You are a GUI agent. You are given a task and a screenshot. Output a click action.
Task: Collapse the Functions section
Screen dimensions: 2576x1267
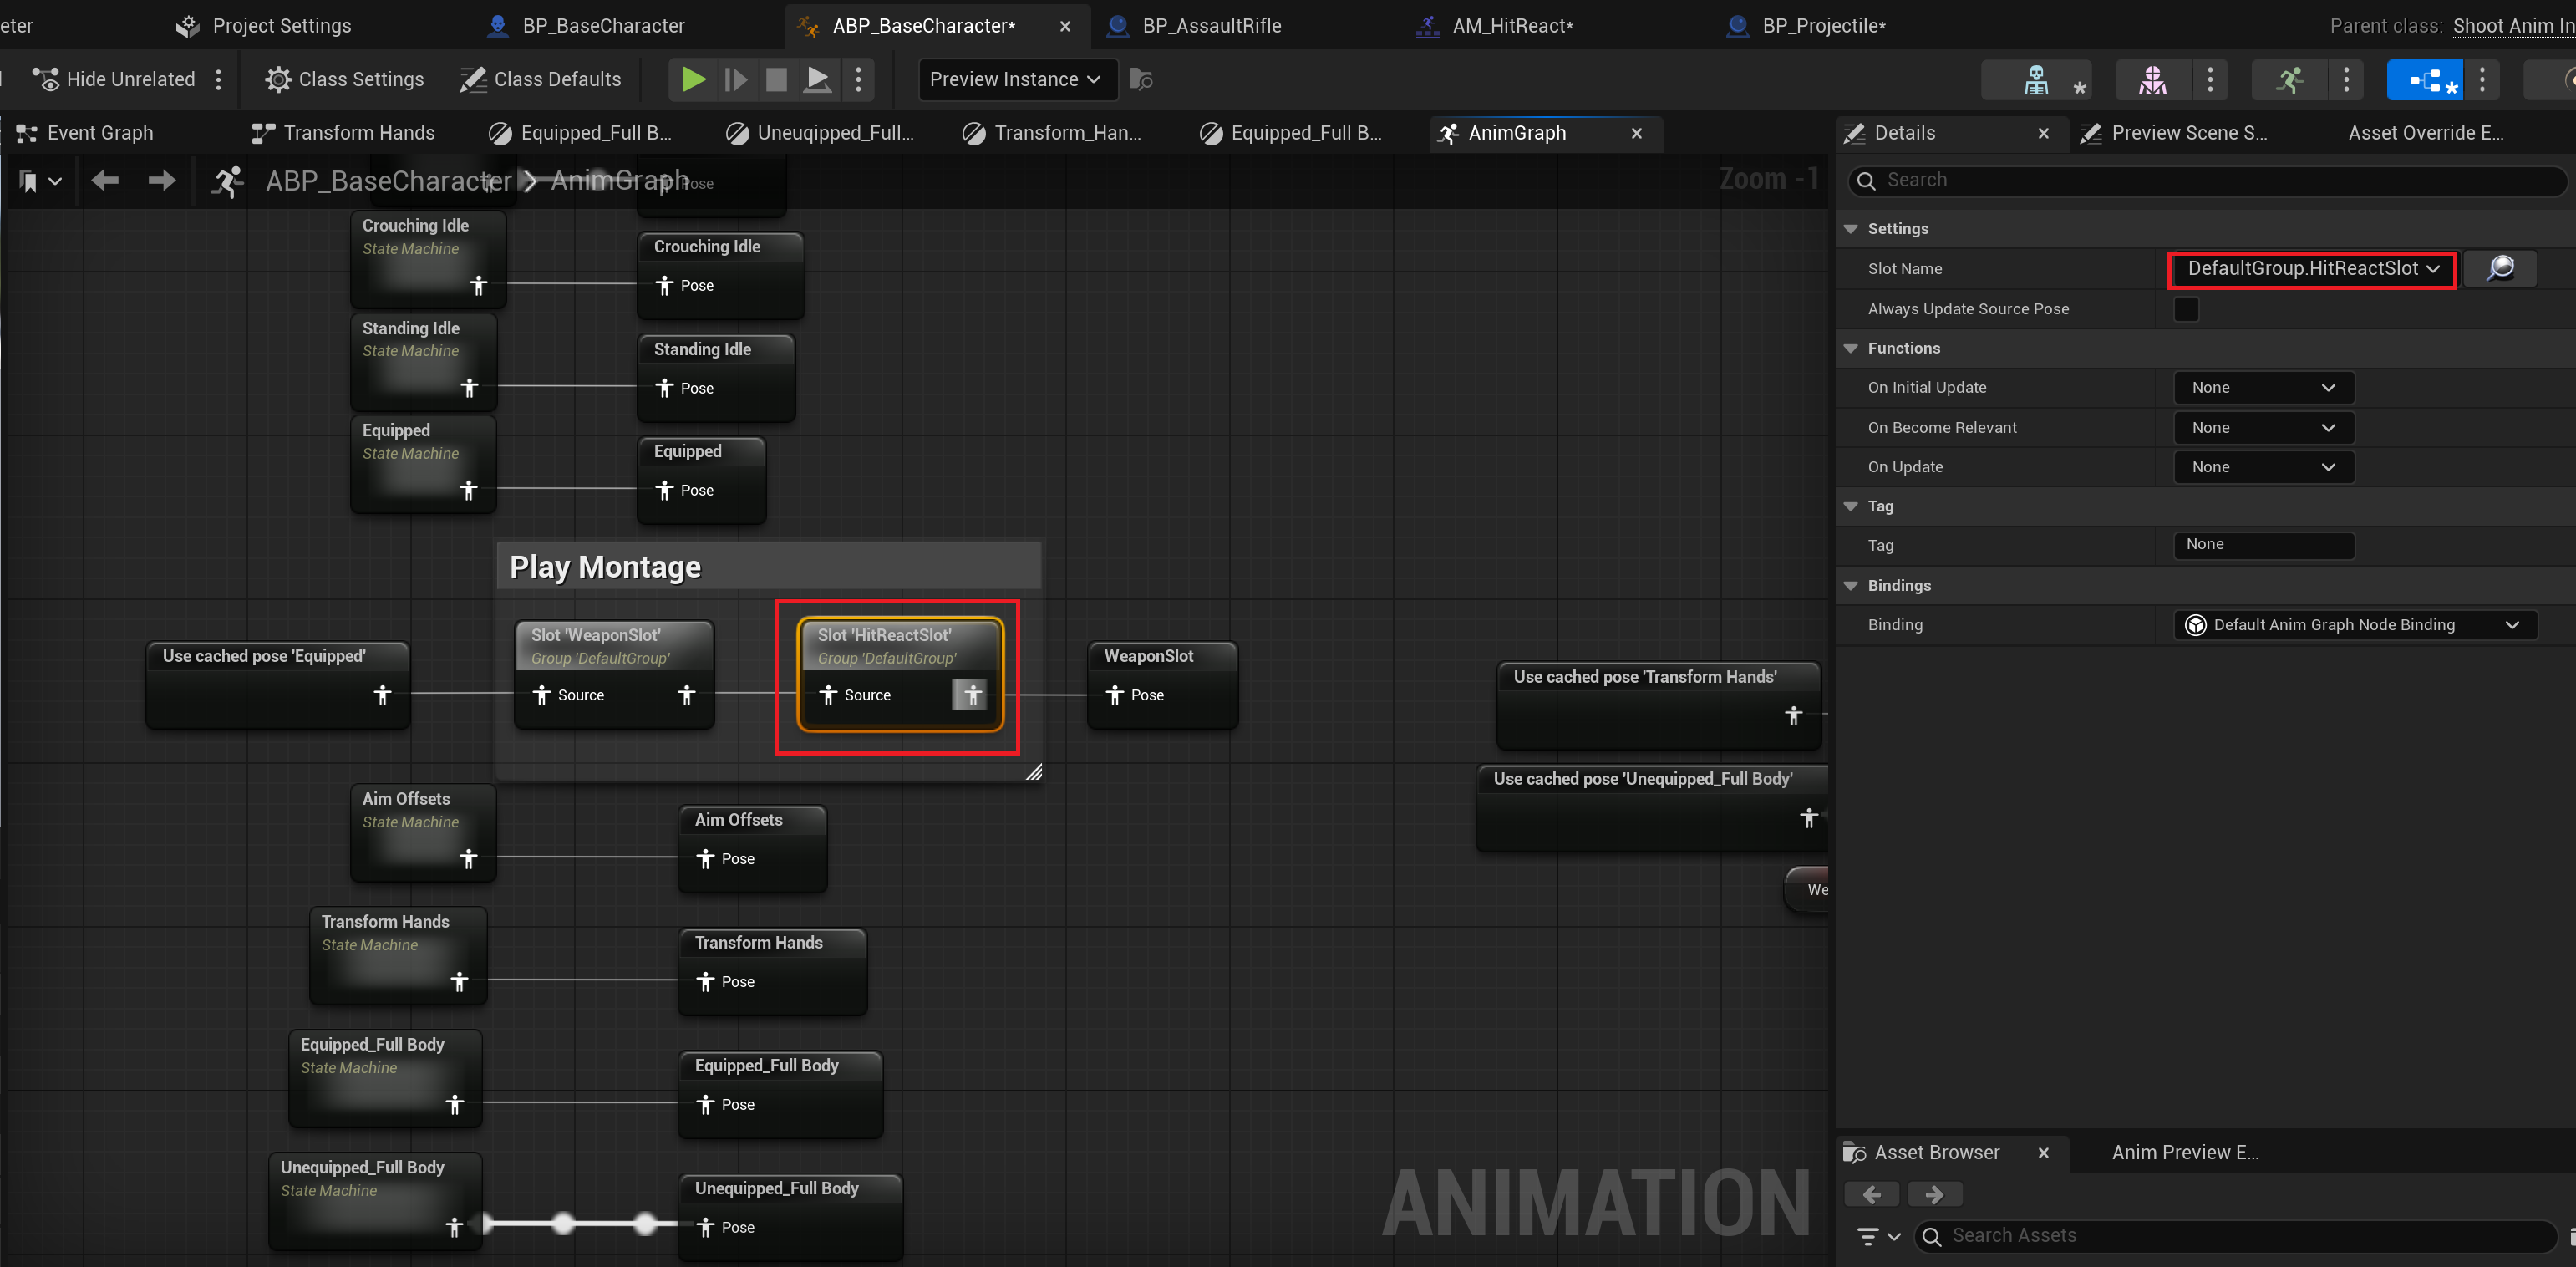pyautogui.click(x=1851, y=348)
